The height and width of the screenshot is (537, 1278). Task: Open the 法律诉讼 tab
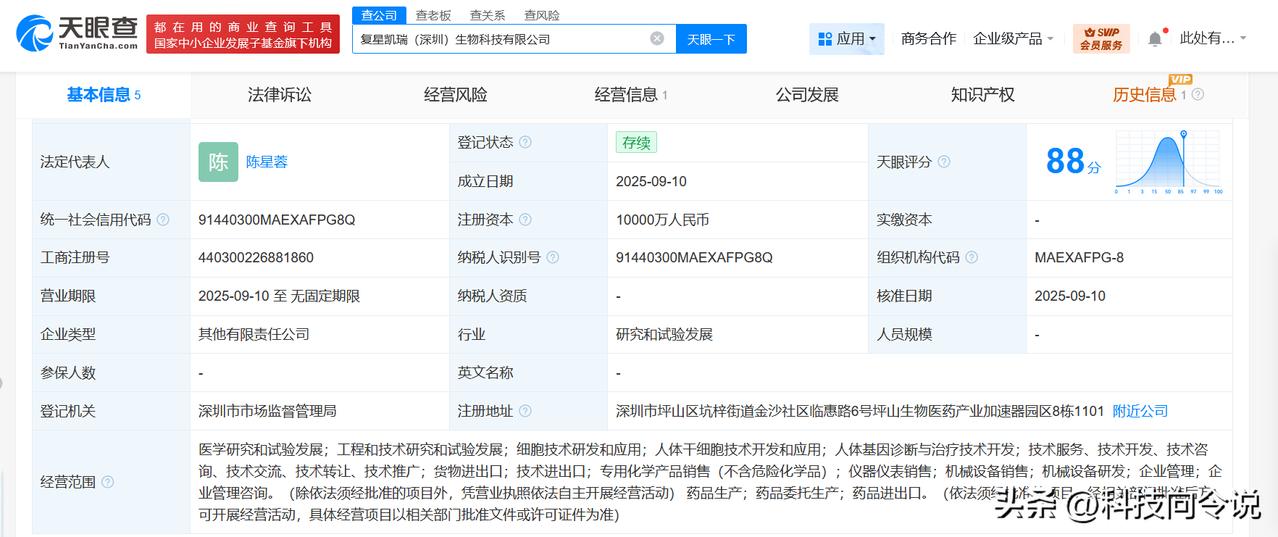(x=280, y=95)
